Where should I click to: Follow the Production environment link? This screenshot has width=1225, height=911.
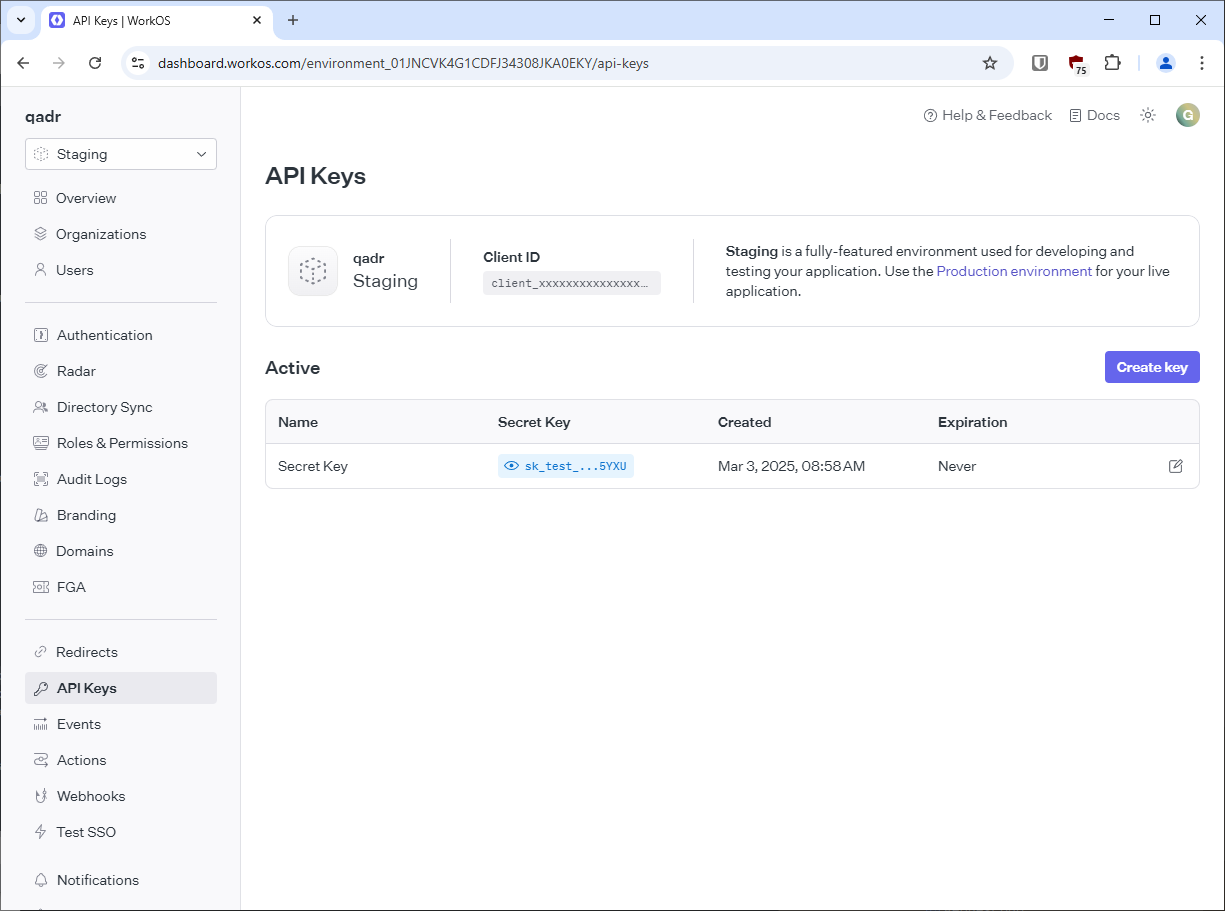1014,271
